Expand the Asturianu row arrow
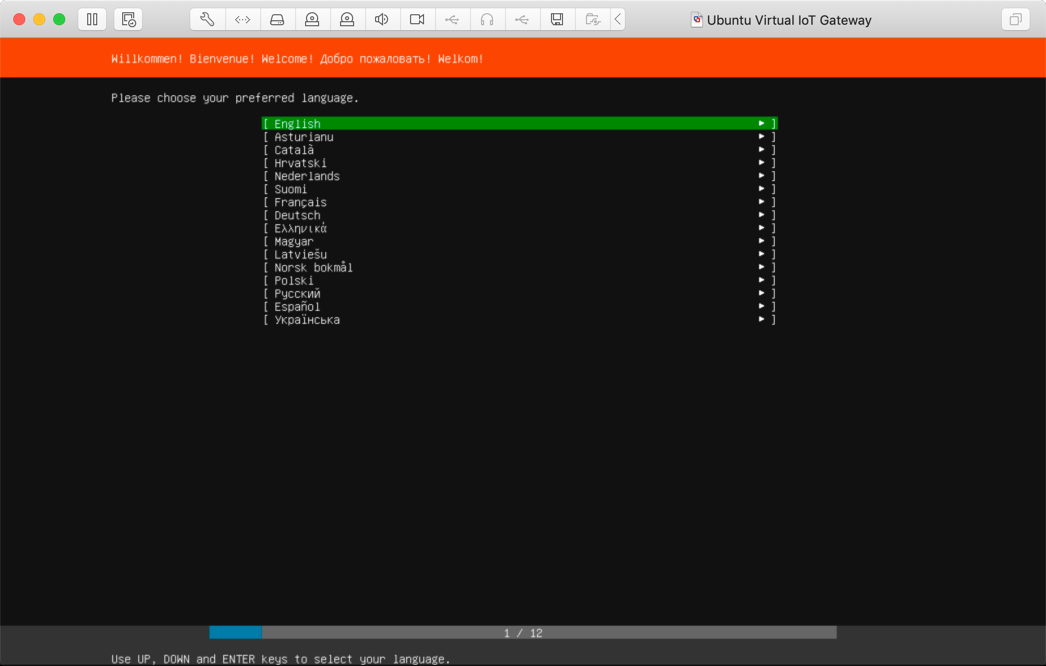 pos(761,137)
